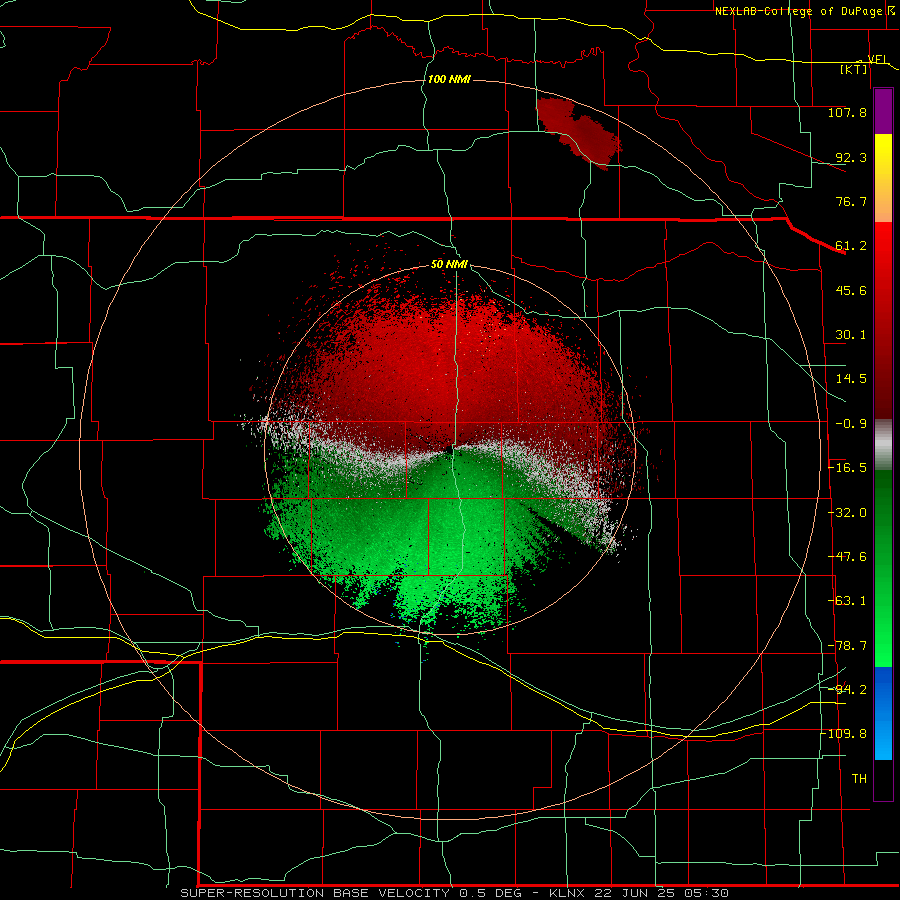Click the -0.9 value on the velocity scale
The image size is (900, 900).
(851, 424)
